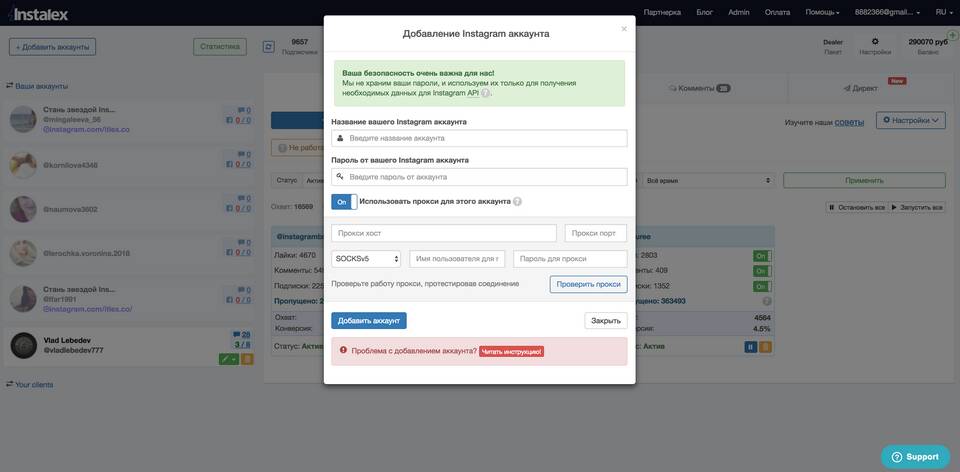Open the Помощь dropdown menu
The width and height of the screenshot is (960, 472).
tap(822, 12)
